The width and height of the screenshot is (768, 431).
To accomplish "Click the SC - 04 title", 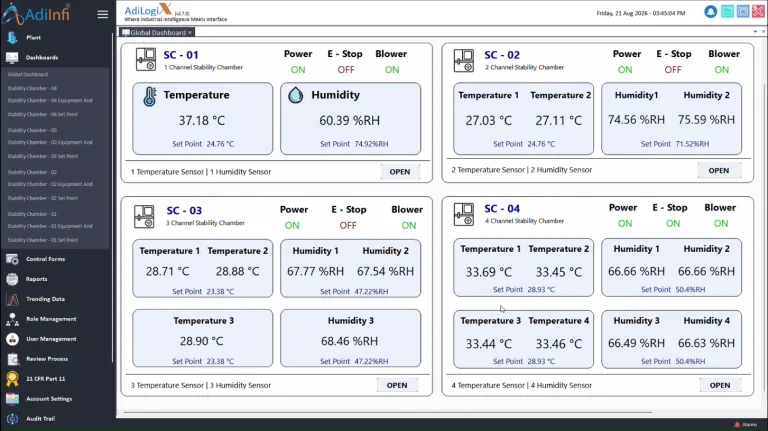I will [502, 209].
